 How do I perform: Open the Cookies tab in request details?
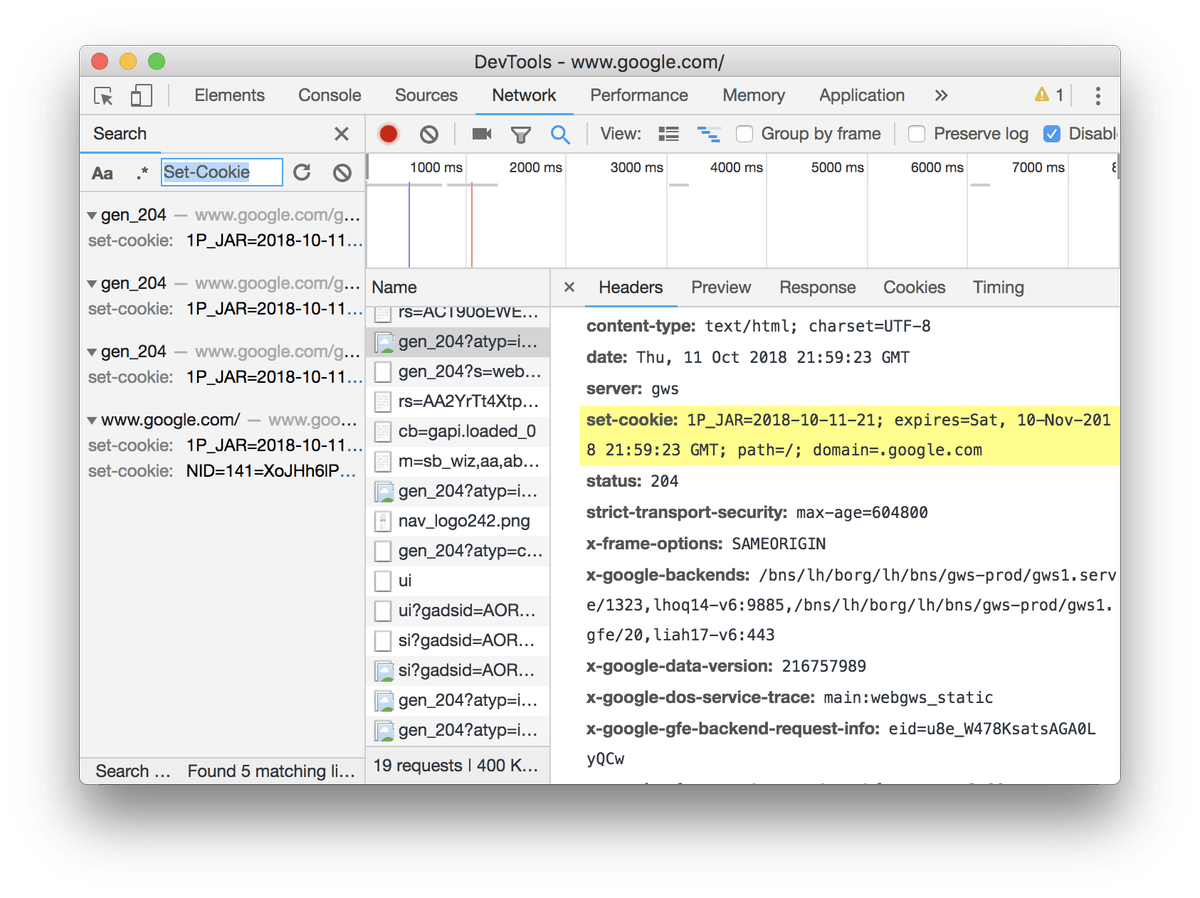click(913, 288)
